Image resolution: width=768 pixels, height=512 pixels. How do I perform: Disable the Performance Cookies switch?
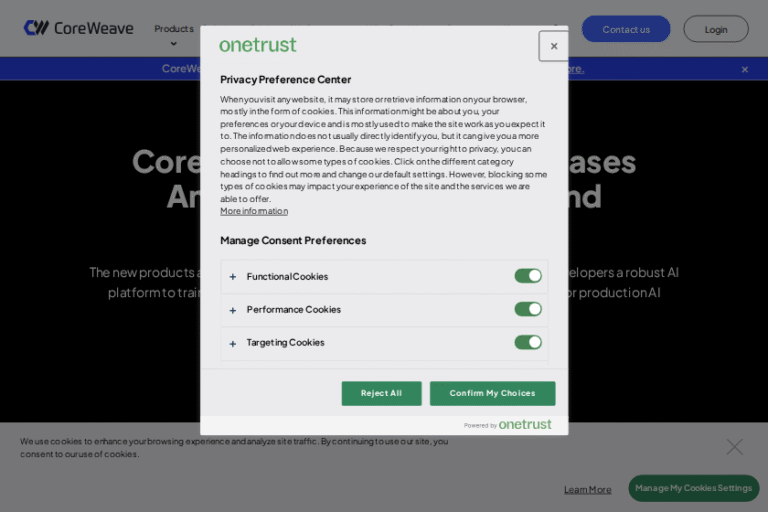527,309
